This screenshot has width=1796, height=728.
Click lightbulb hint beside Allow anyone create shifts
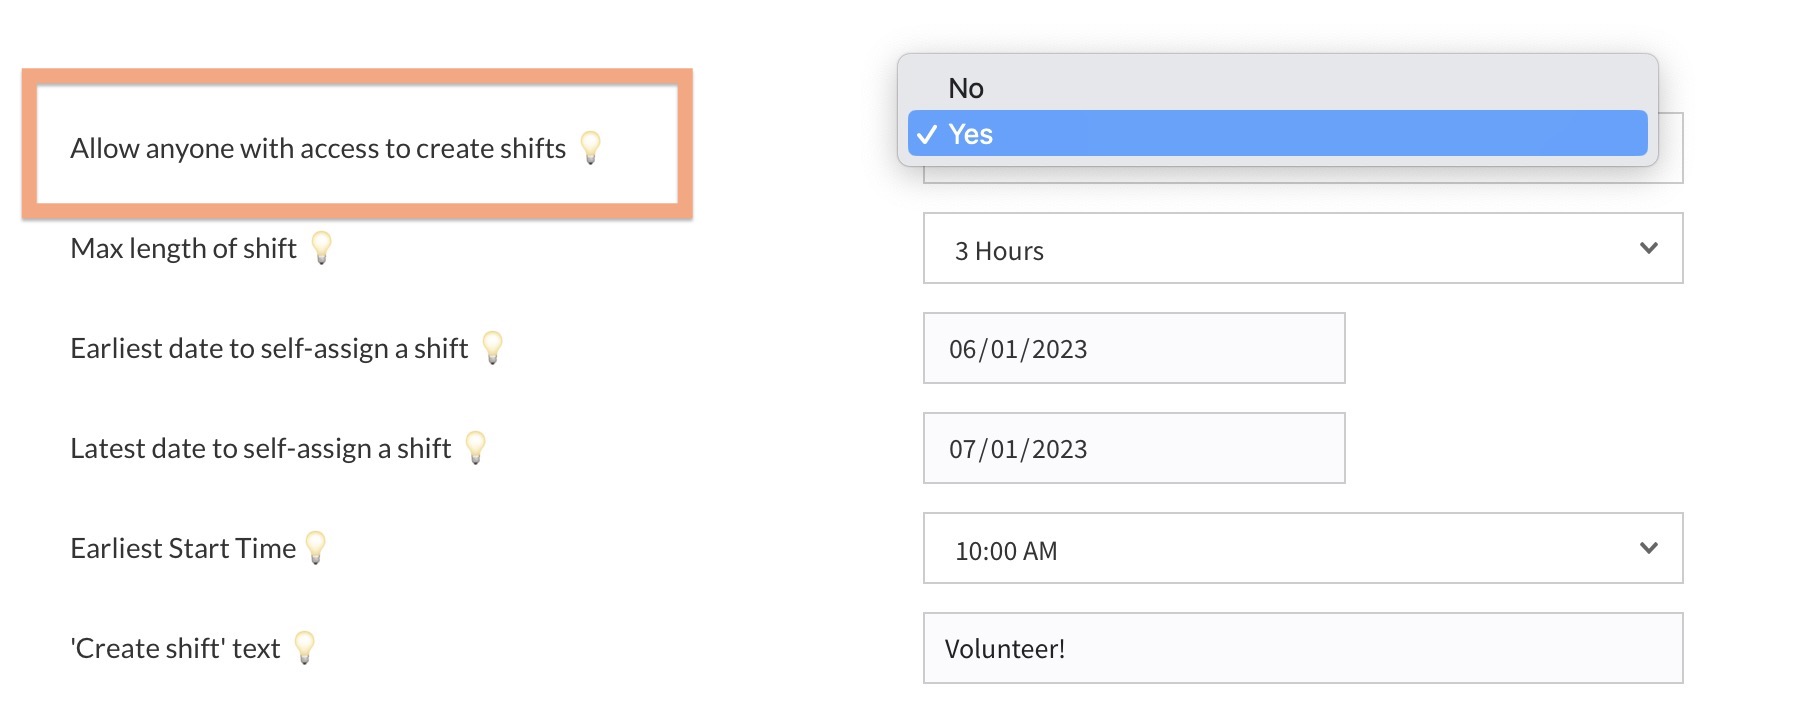[x=591, y=147]
